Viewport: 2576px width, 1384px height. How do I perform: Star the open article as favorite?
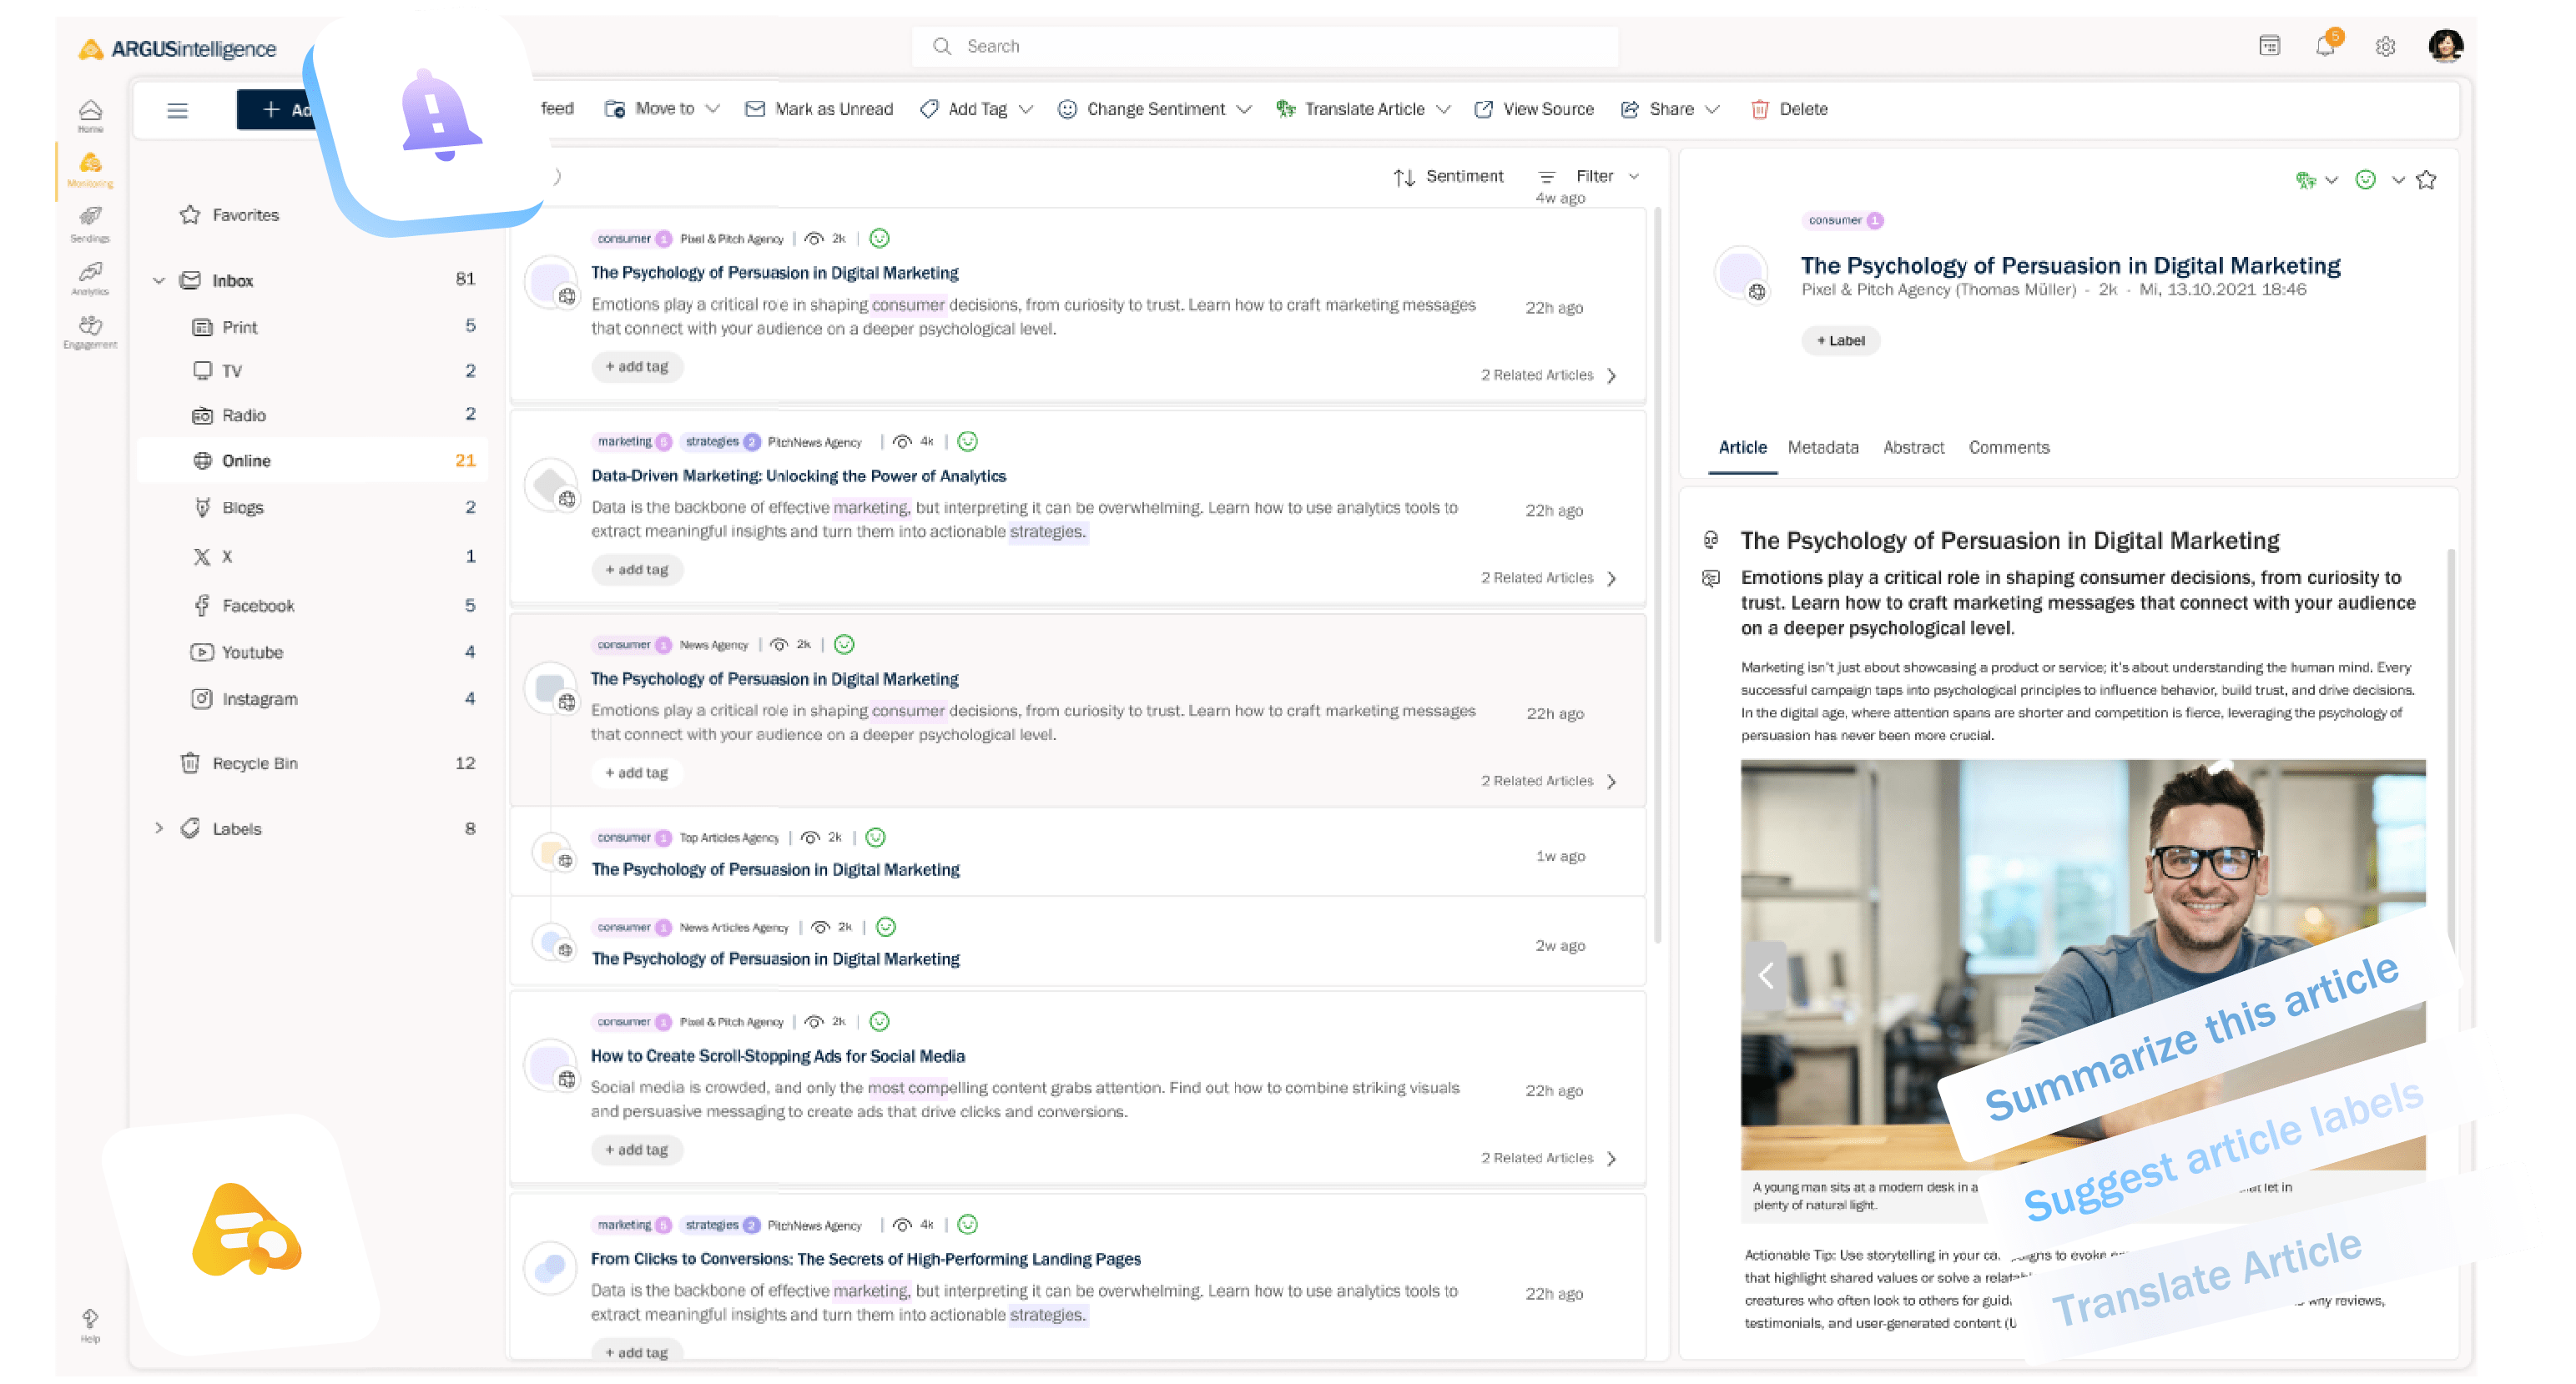(x=2426, y=180)
